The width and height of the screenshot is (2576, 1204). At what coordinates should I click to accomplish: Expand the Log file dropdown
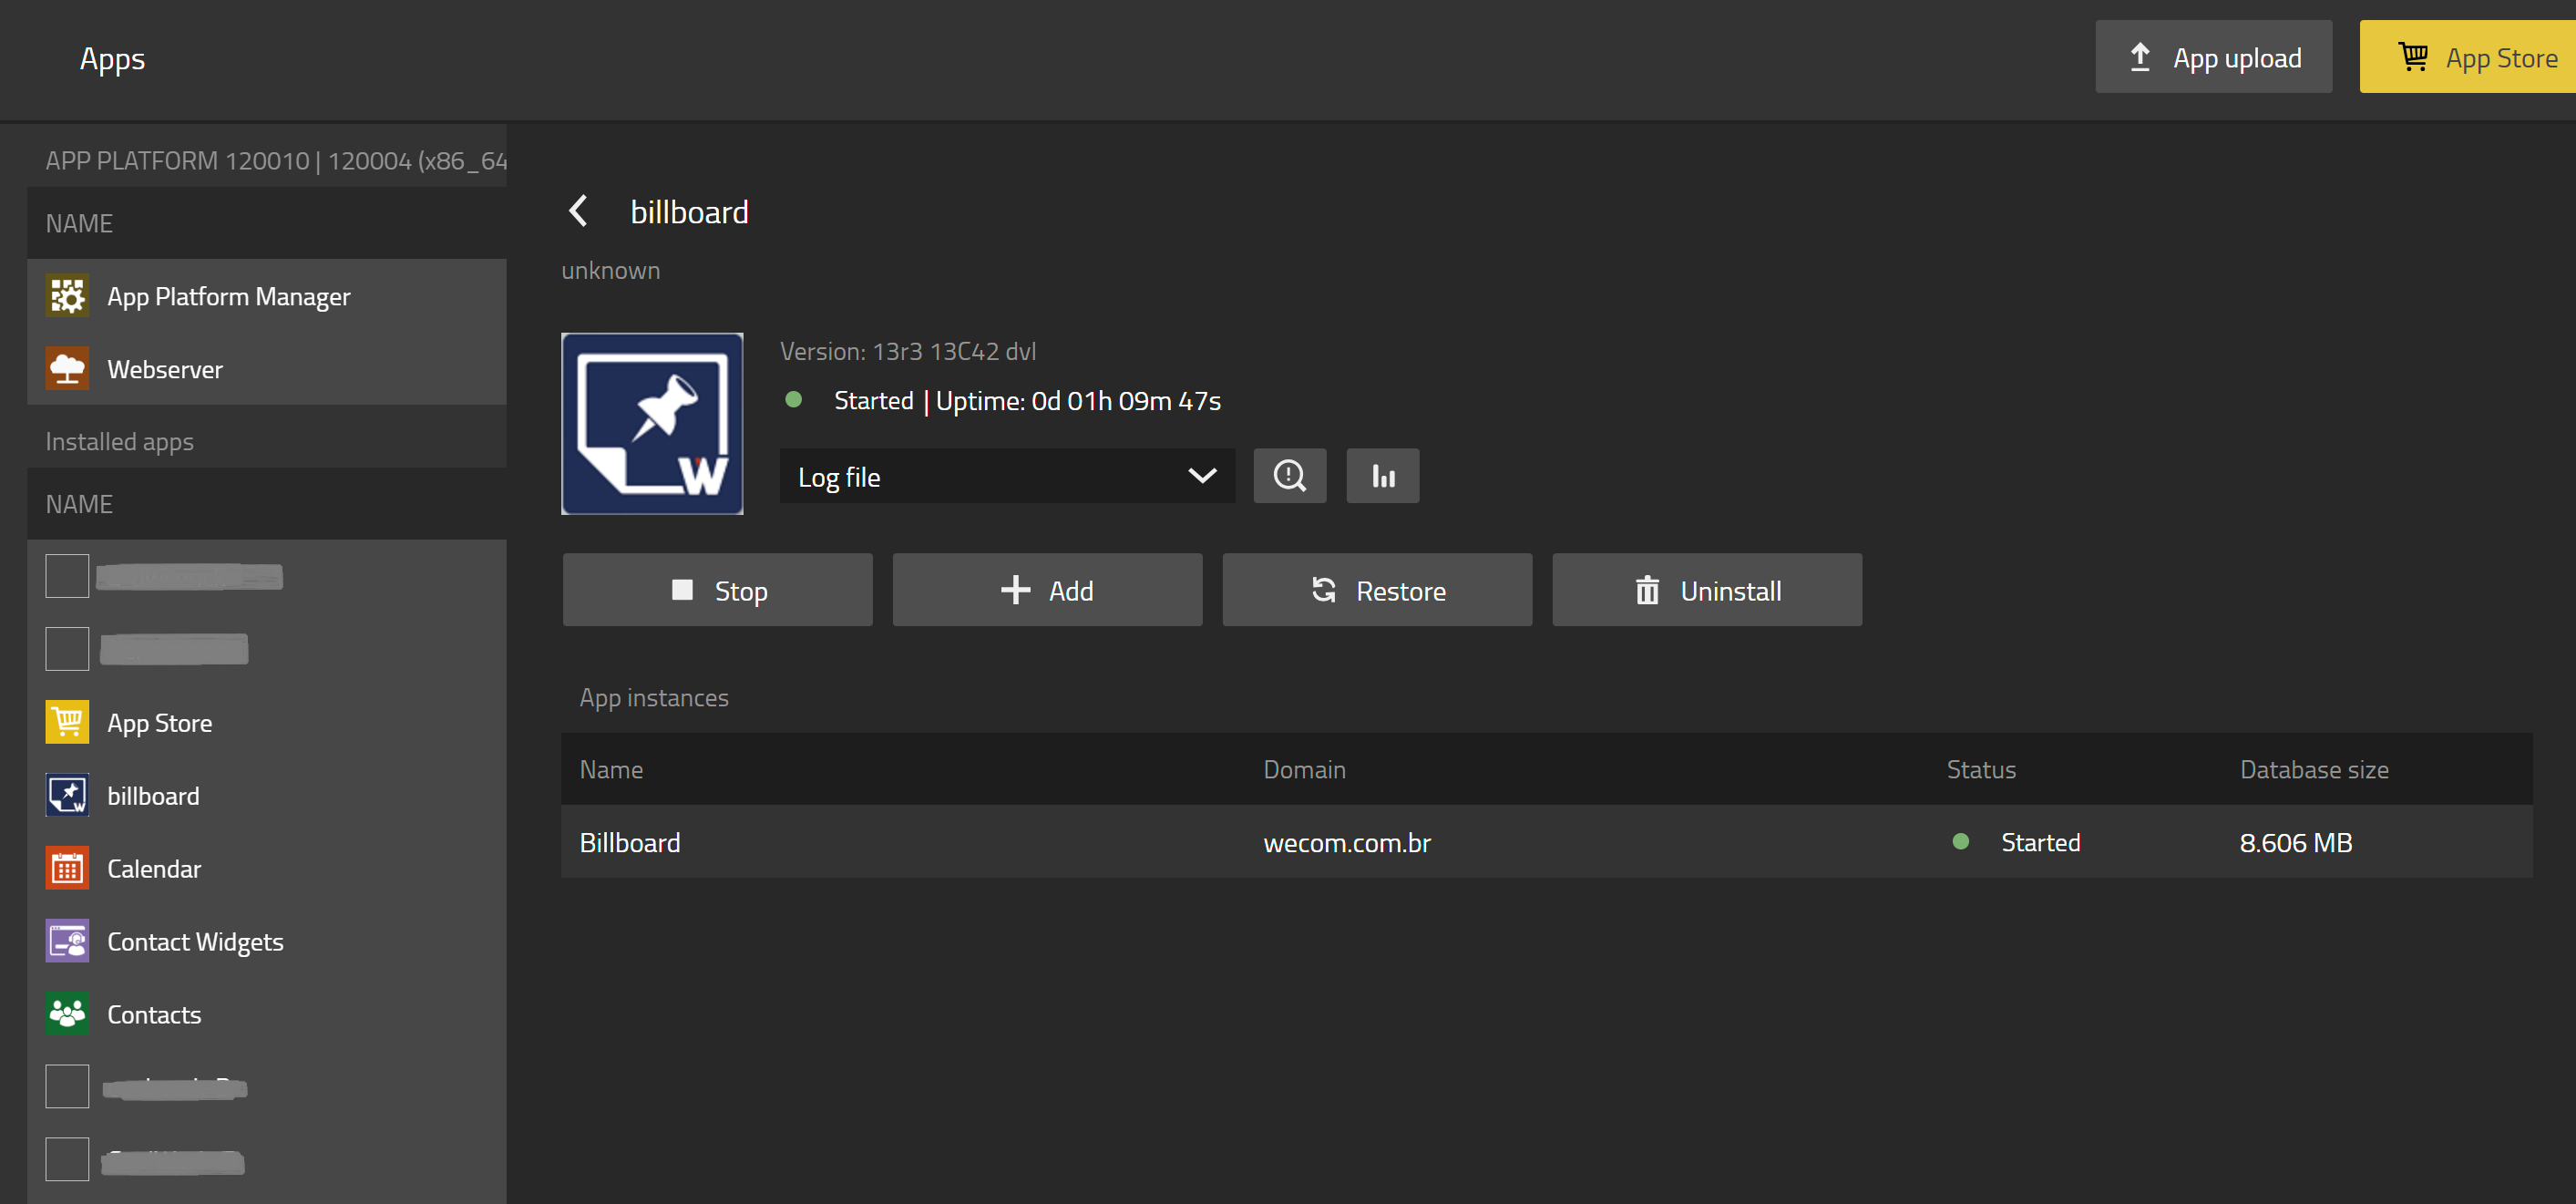pyautogui.click(x=1006, y=476)
